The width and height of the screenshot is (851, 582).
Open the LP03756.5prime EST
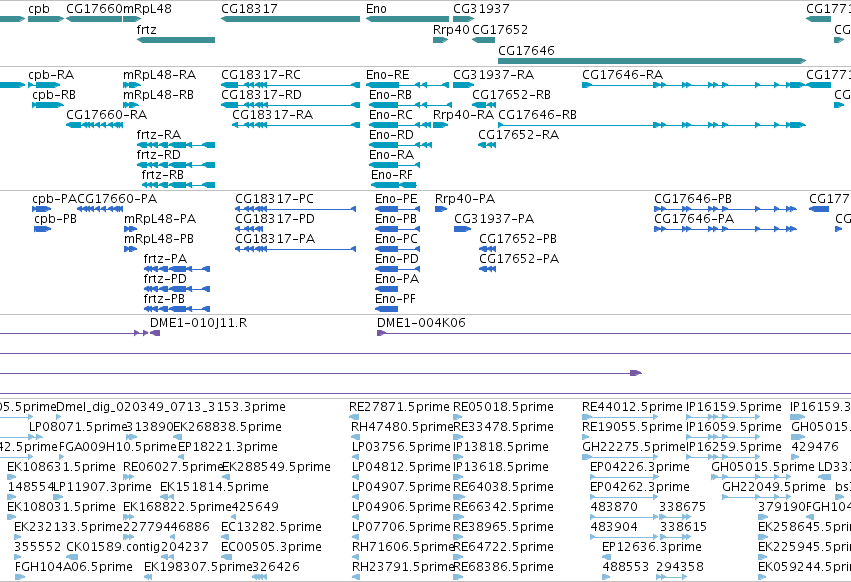(355, 457)
